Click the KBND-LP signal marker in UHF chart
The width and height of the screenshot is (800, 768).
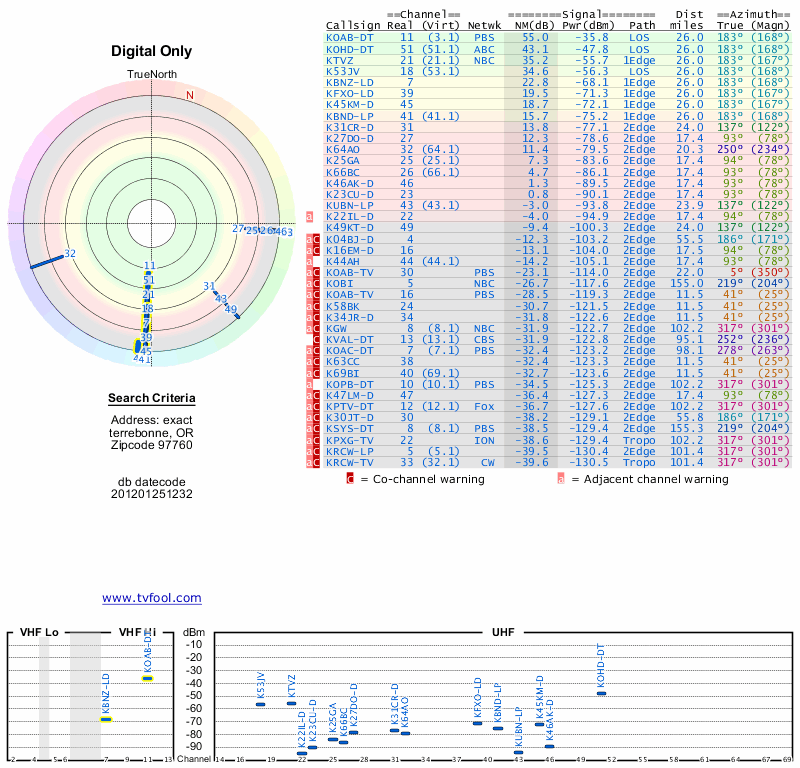click(x=498, y=729)
